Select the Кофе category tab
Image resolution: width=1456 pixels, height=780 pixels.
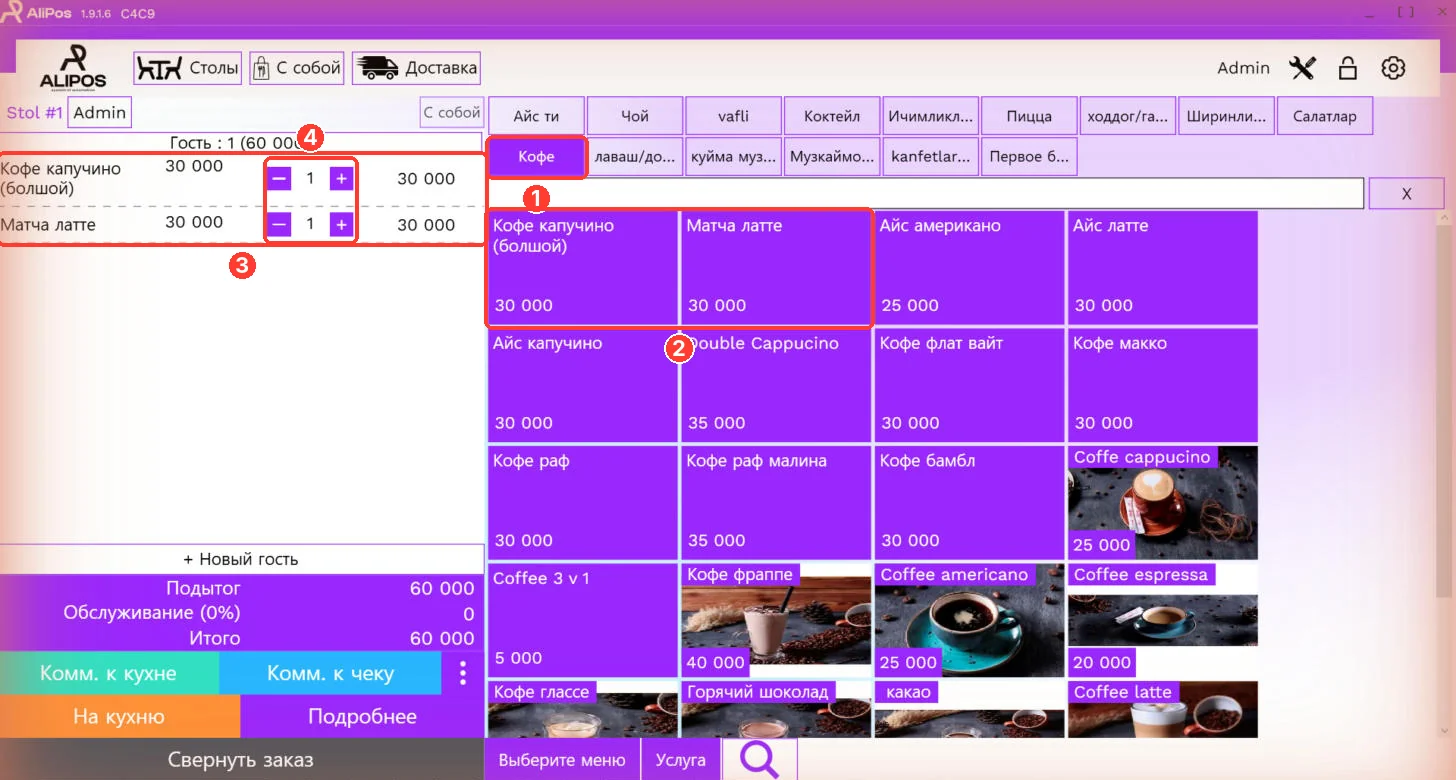(x=536, y=157)
